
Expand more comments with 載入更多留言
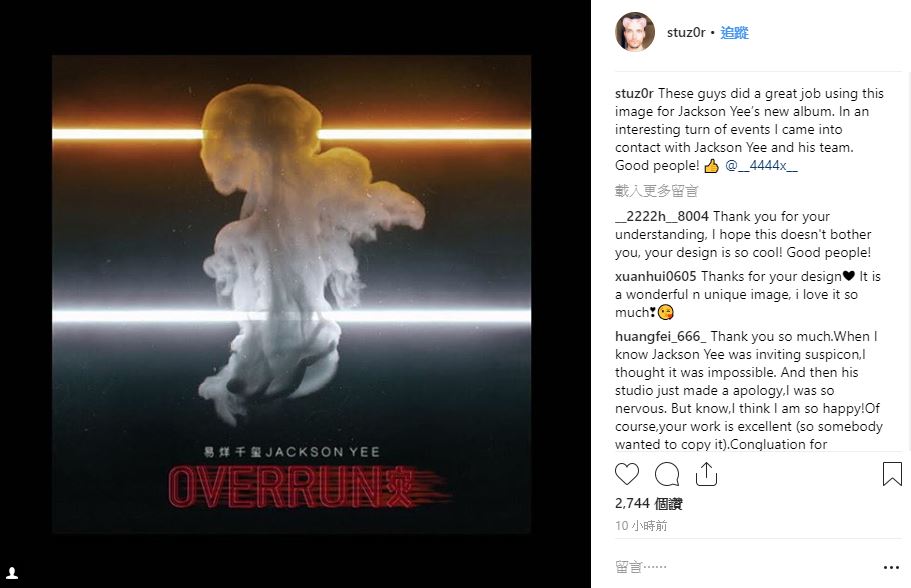click(657, 191)
